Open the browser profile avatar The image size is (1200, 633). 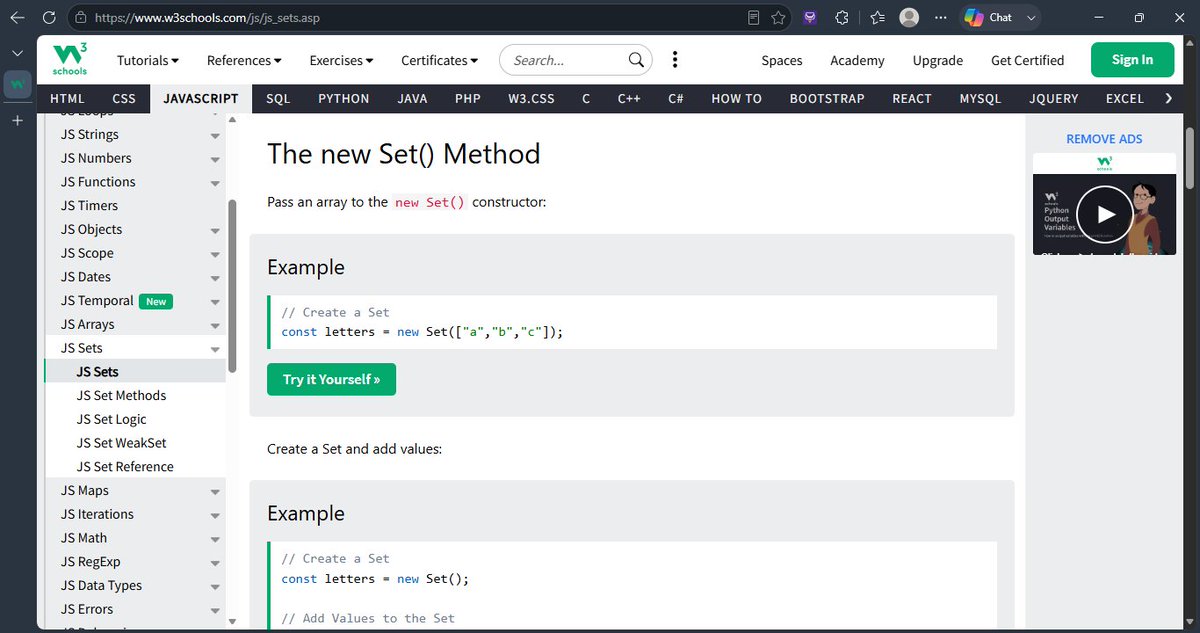[x=909, y=18]
